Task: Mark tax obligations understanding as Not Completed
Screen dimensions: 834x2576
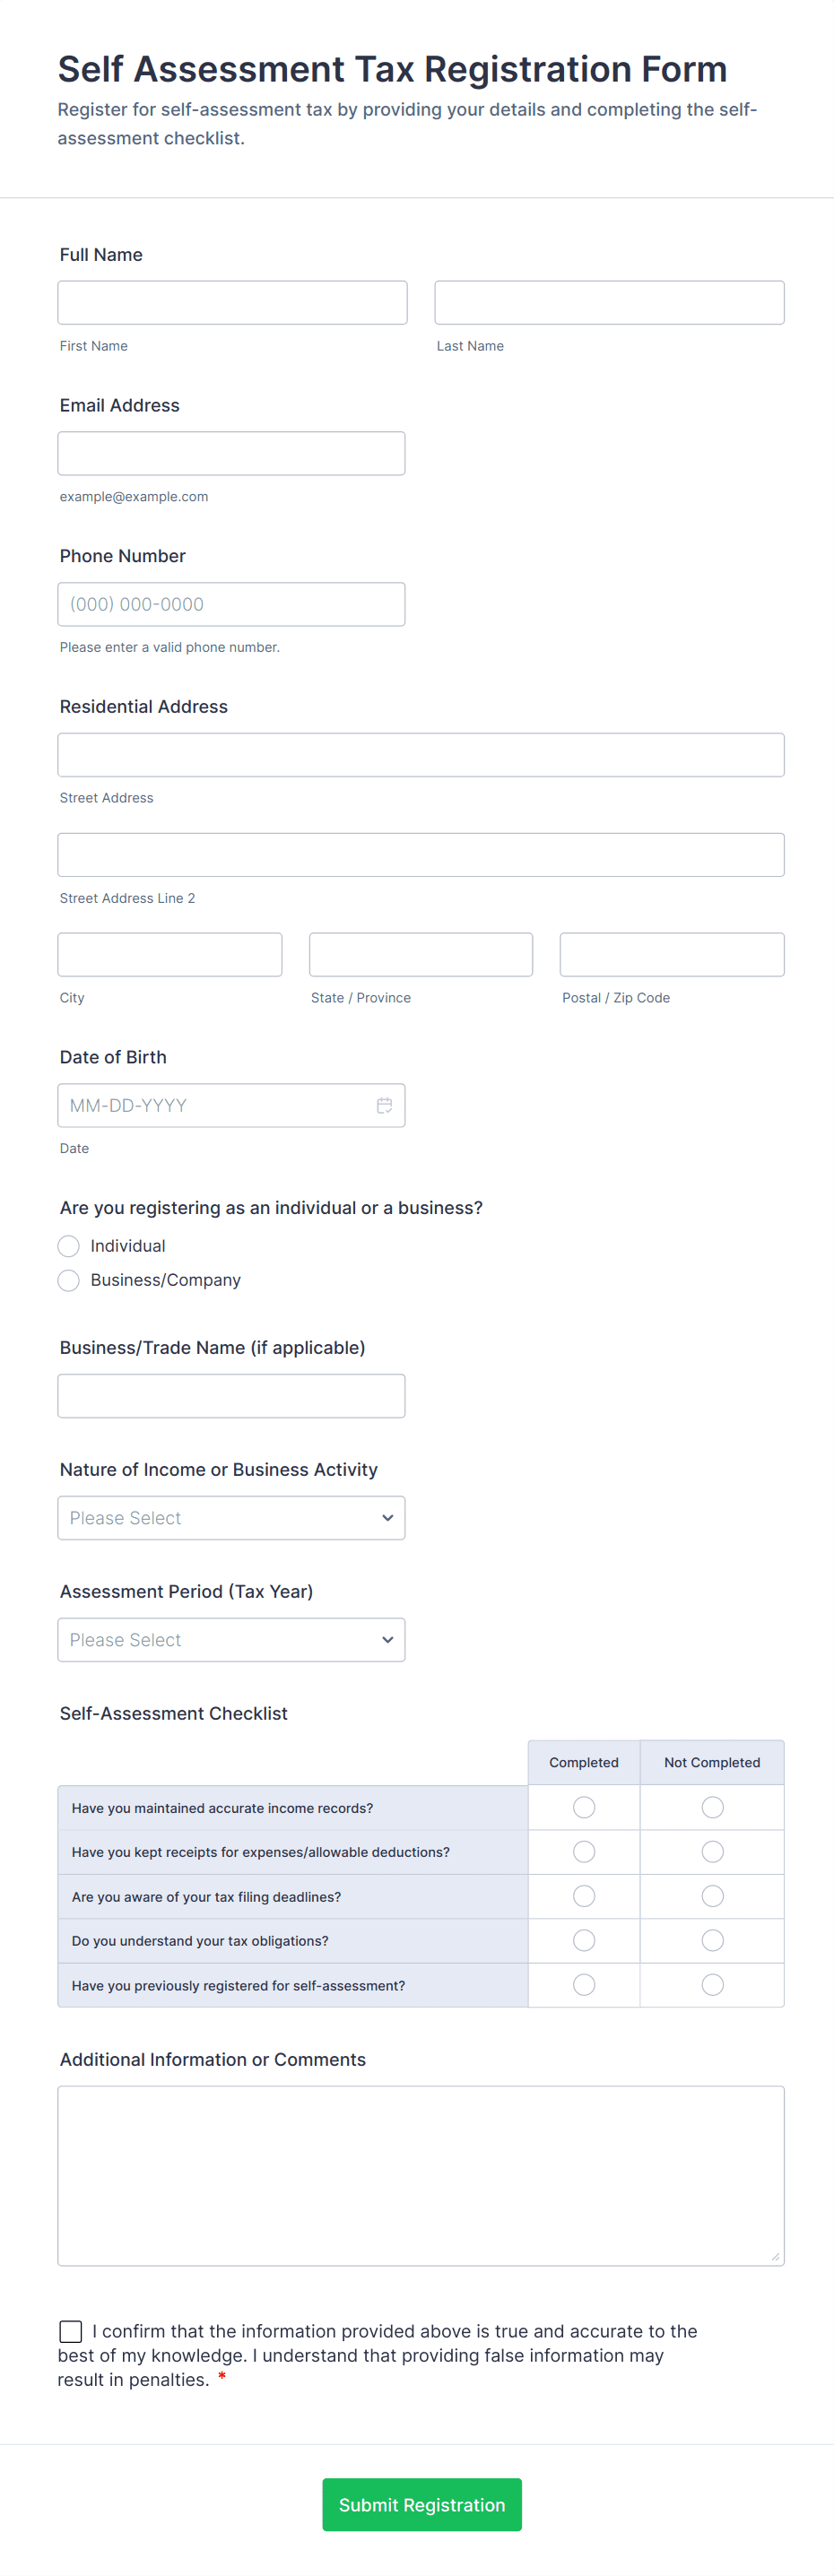Action: (x=712, y=1940)
